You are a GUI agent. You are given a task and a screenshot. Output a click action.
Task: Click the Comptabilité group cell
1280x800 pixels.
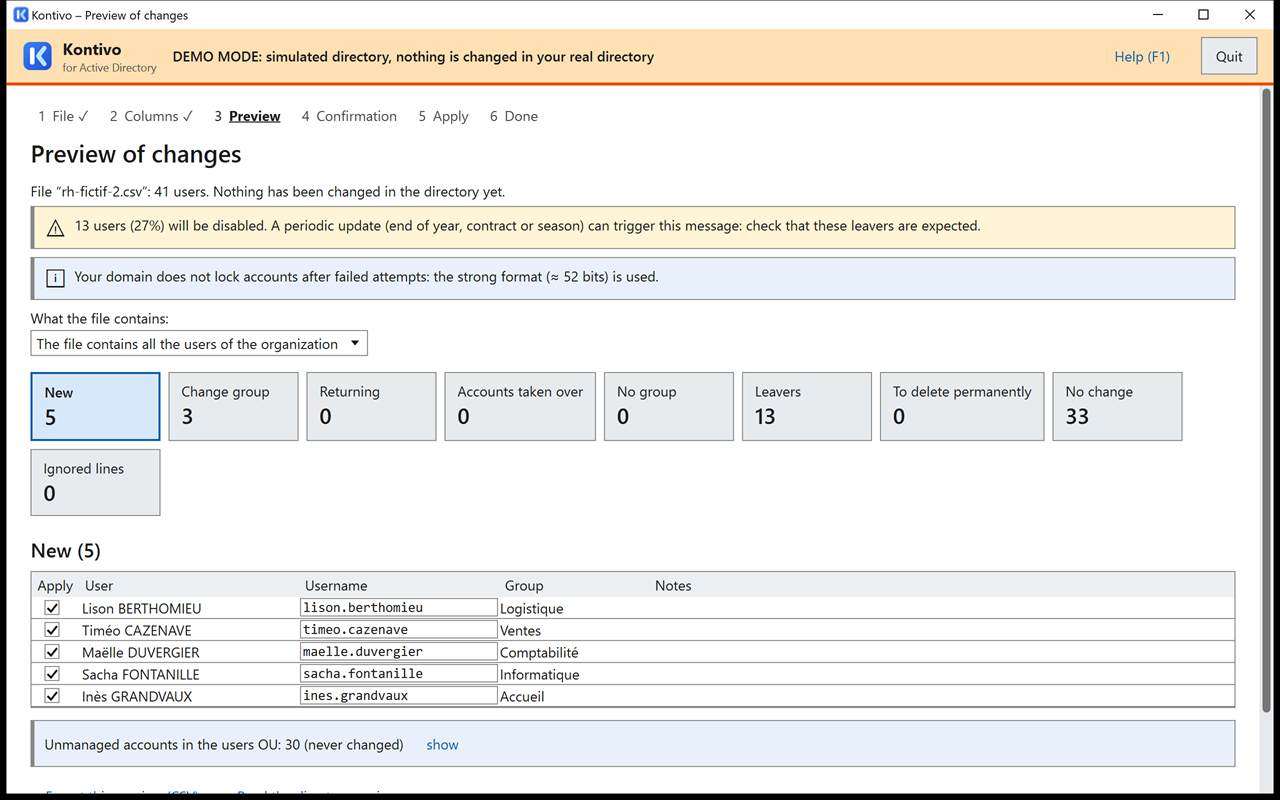[539, 652]
